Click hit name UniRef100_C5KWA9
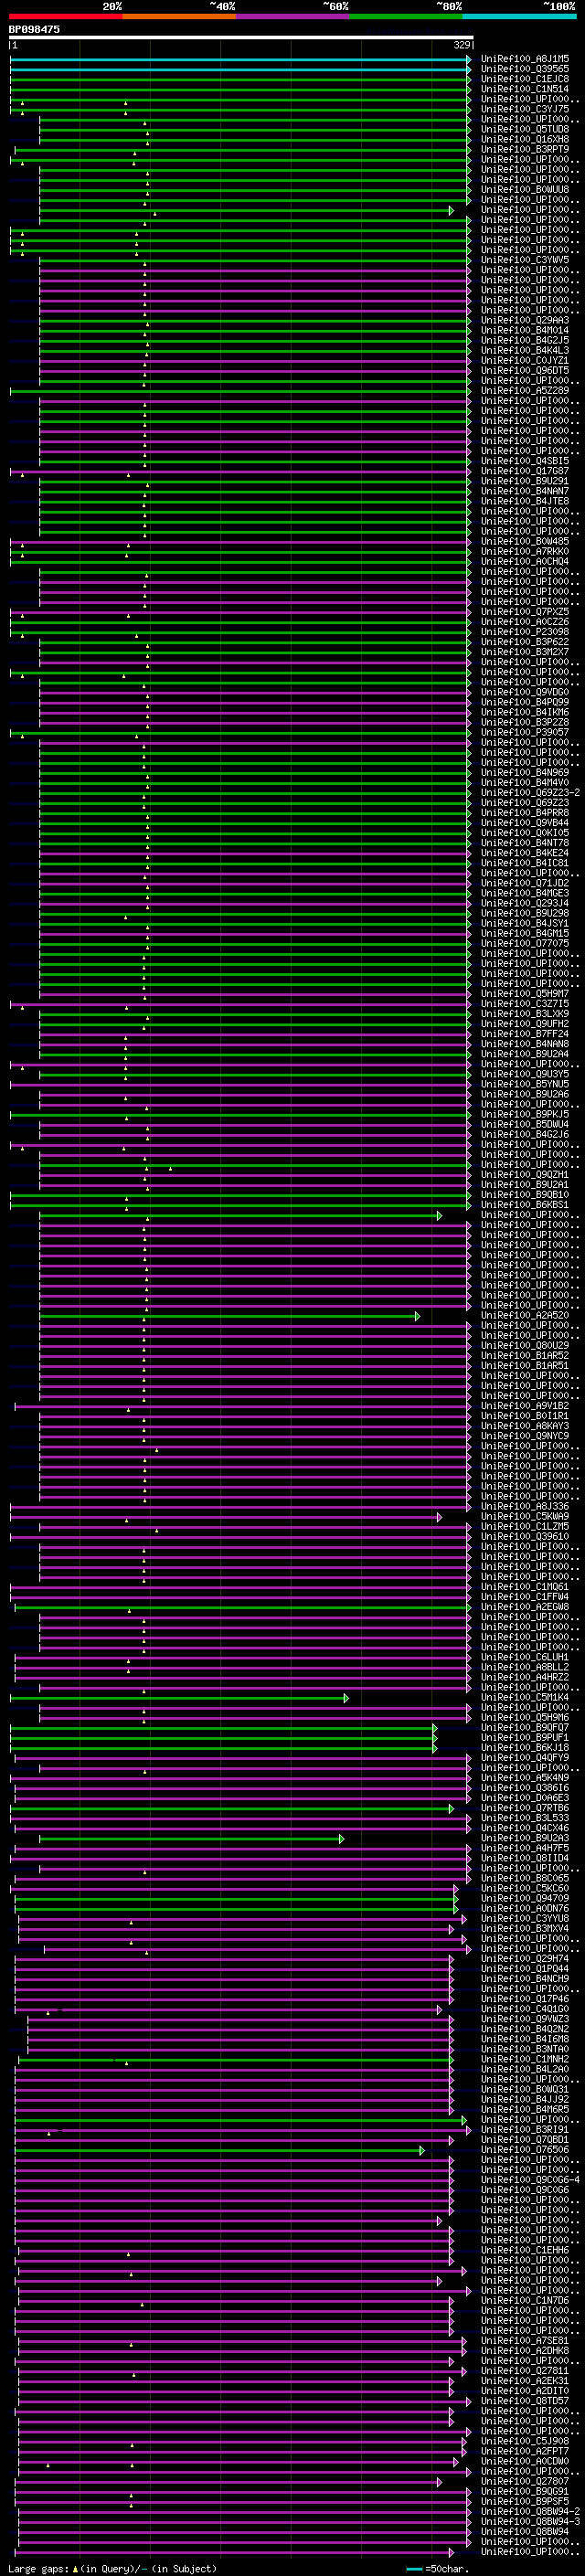The image size is (585, 2576). [525, 1517]
